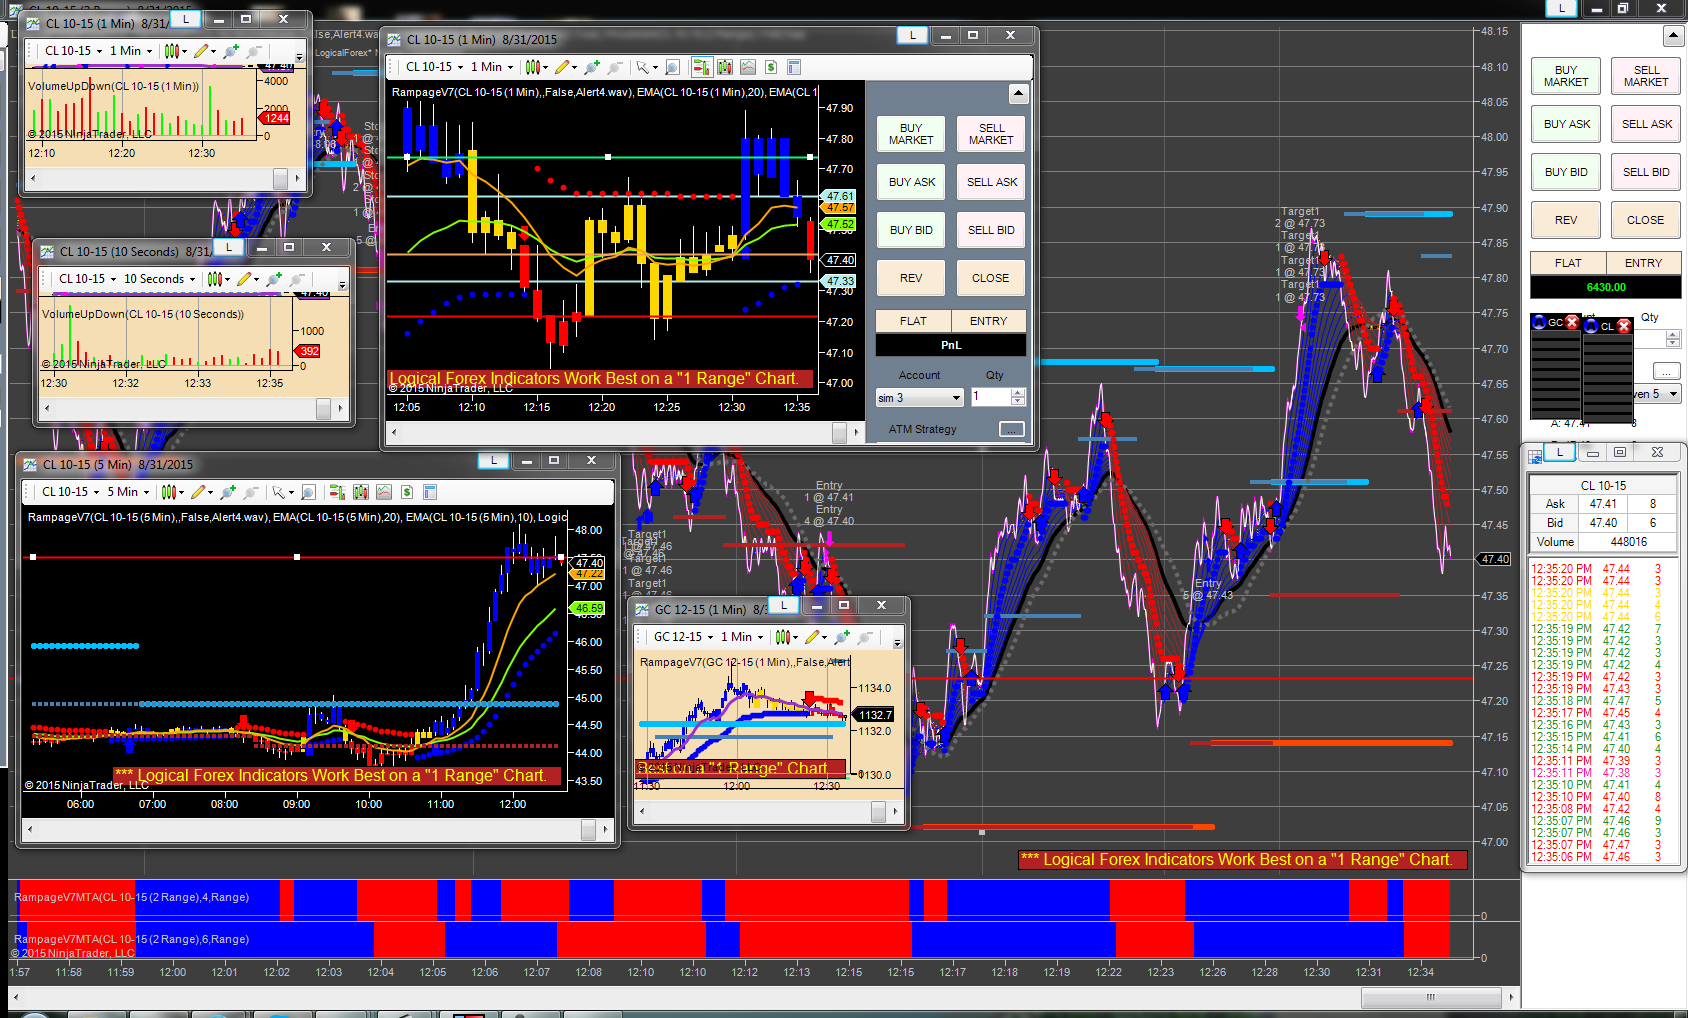This screenshot has width=1688, height=1018.
Task: Select the FLAT tab in CL 1 Min Chart Trader
Action: 913,321
